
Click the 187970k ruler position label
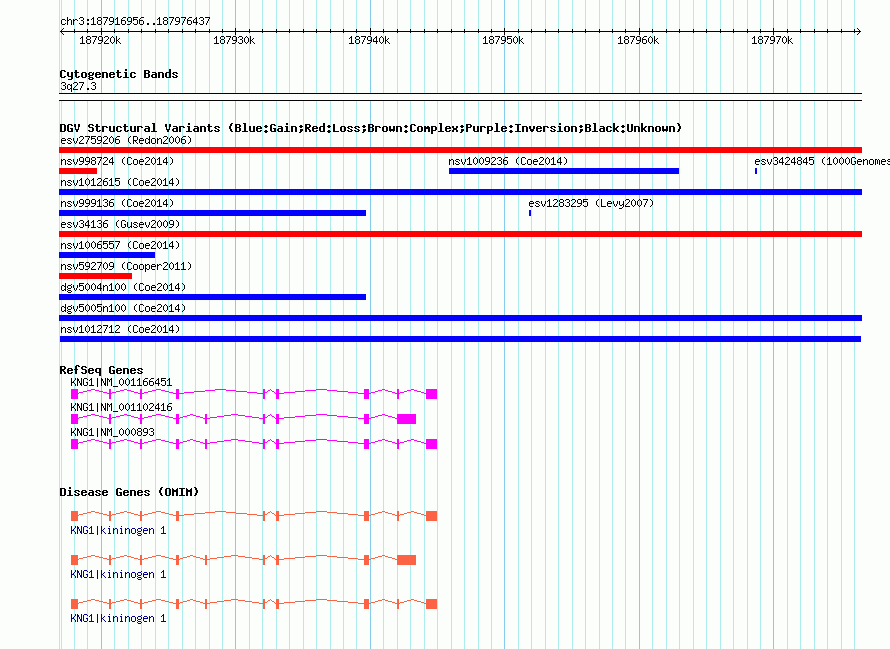[772, 41]
